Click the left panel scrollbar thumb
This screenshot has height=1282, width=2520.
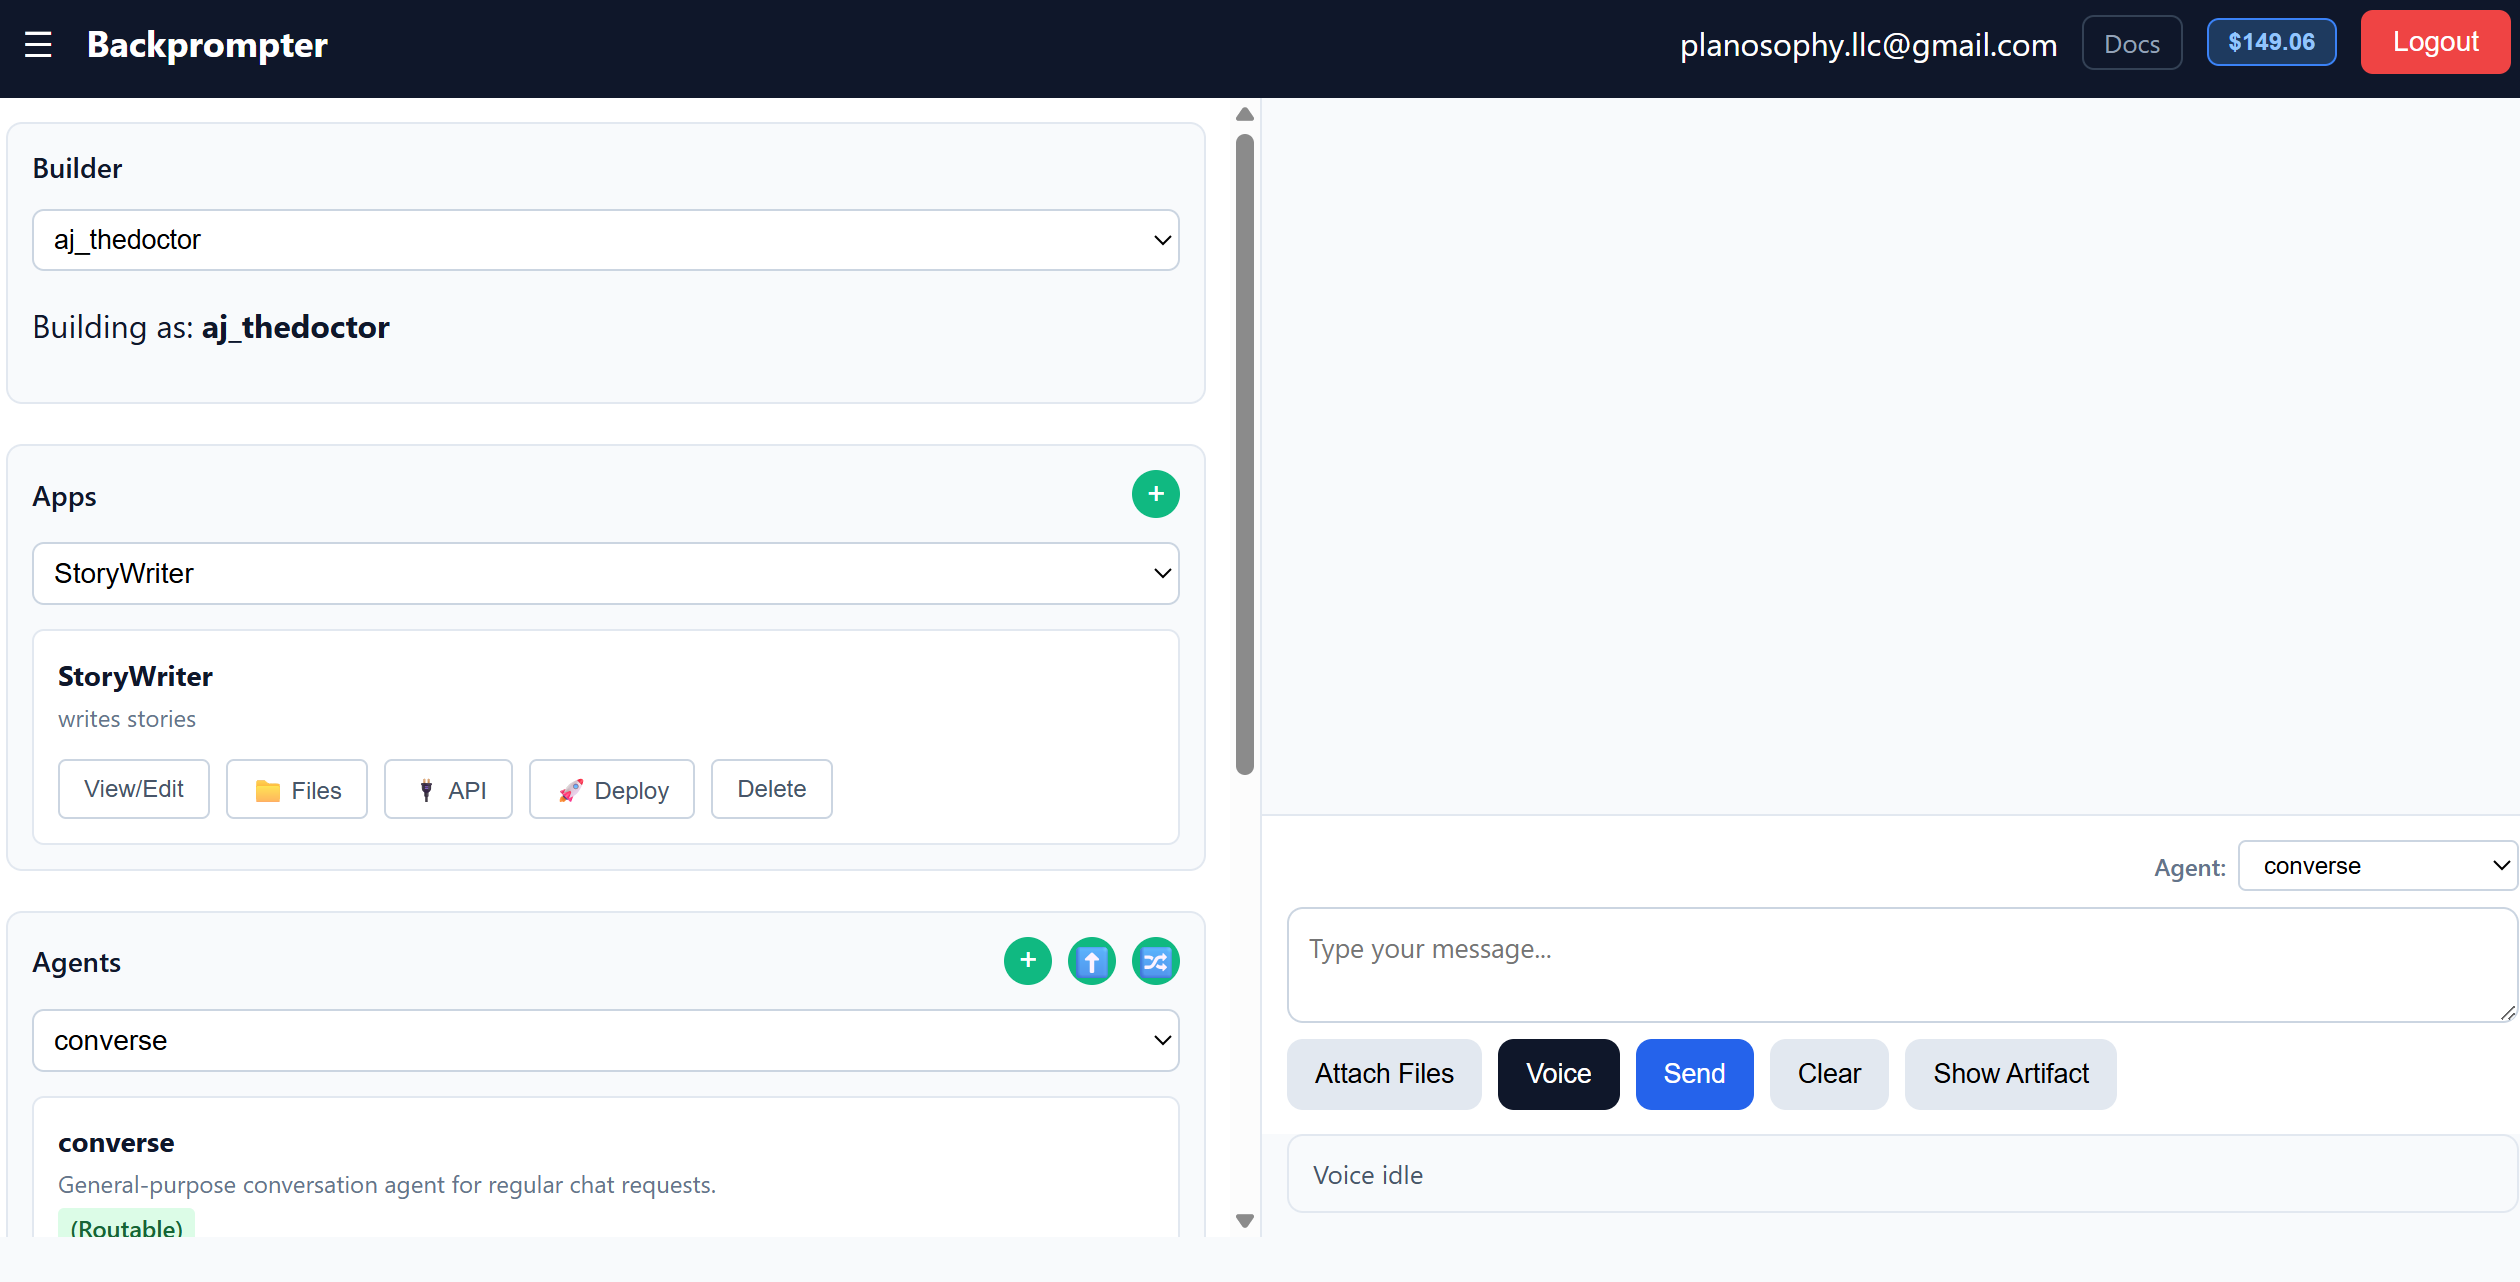pos(1245,455)
